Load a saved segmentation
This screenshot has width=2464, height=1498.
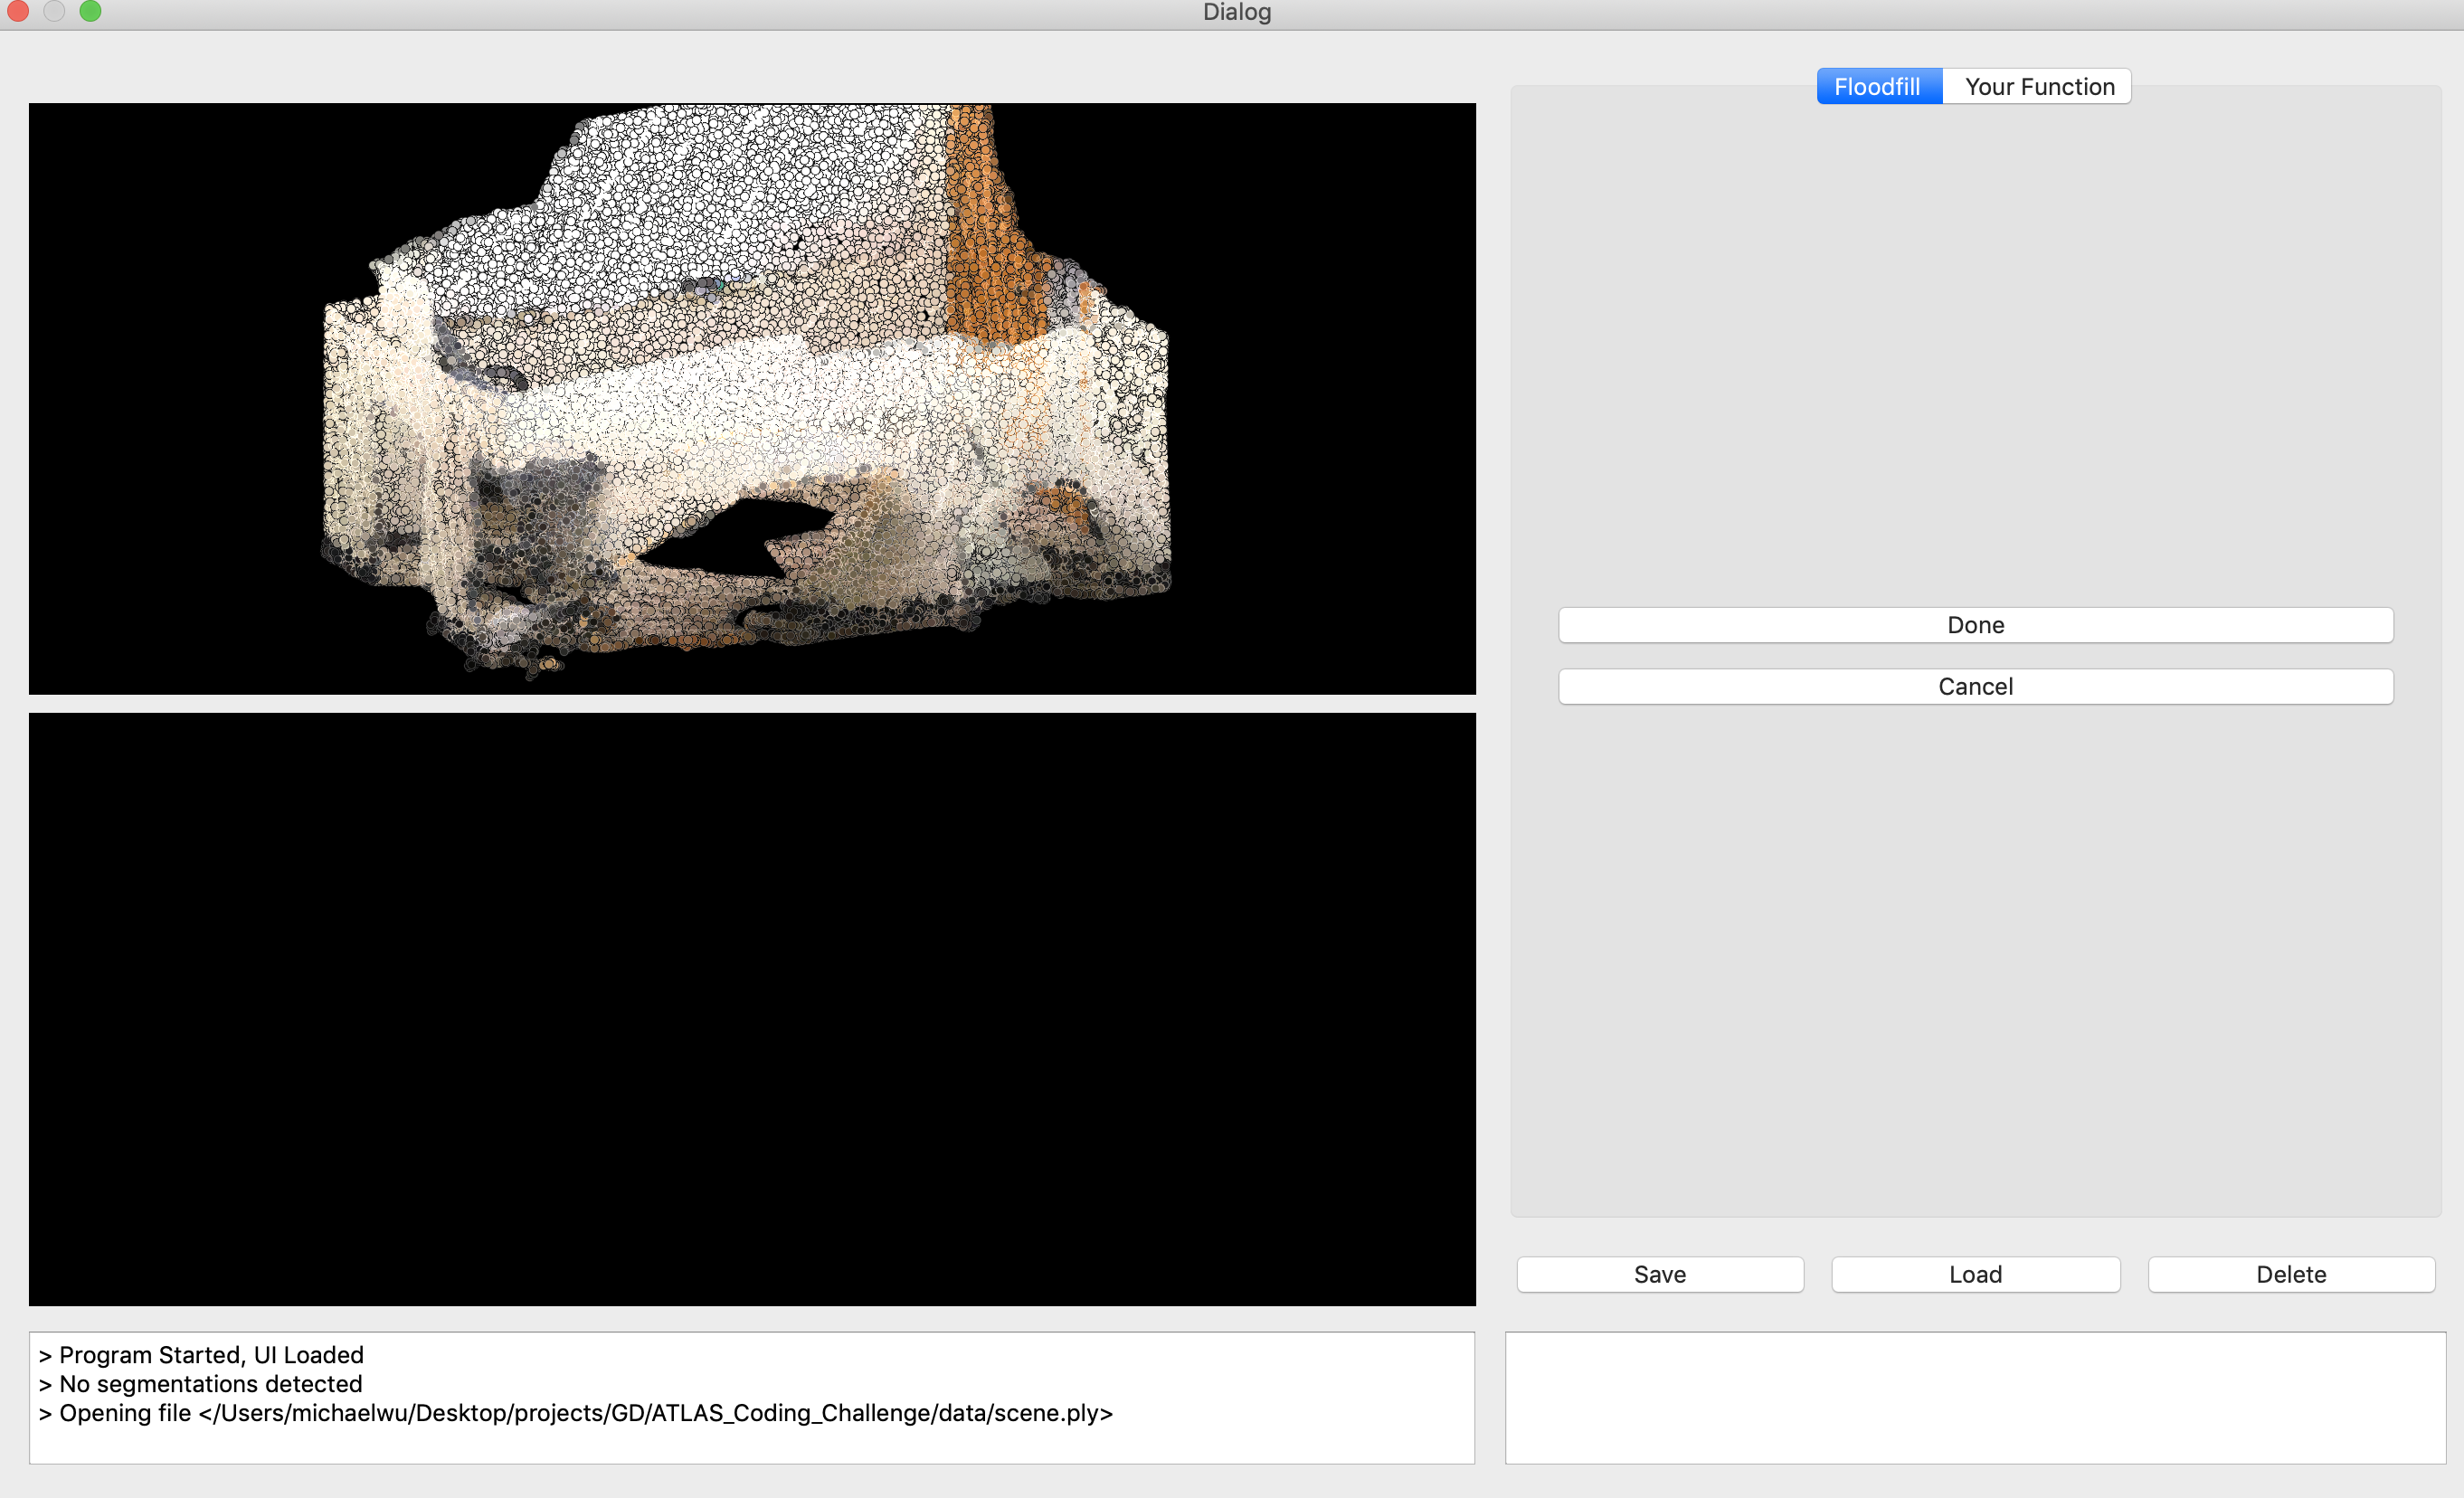[1974, 1274]
